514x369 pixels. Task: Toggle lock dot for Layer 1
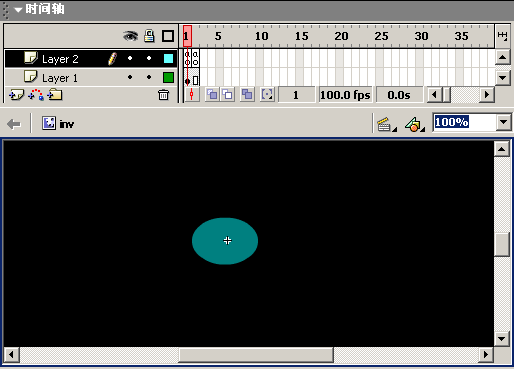click(149, 77)
